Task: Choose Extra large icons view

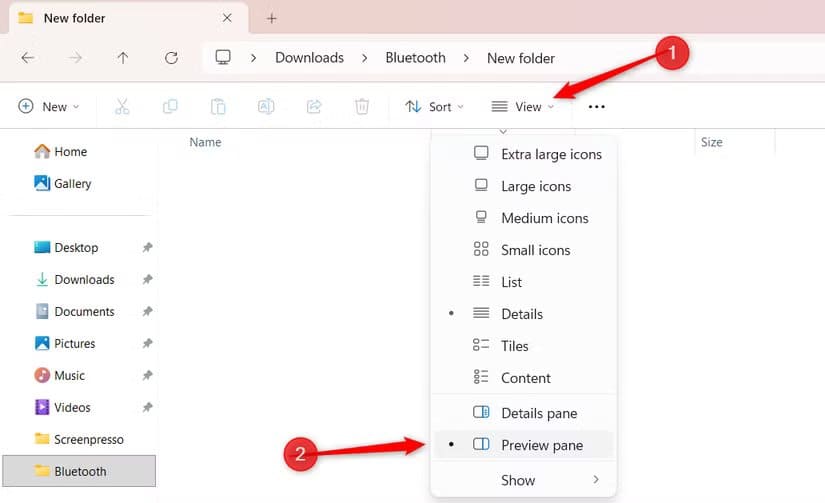Action: tap(524, 154)
